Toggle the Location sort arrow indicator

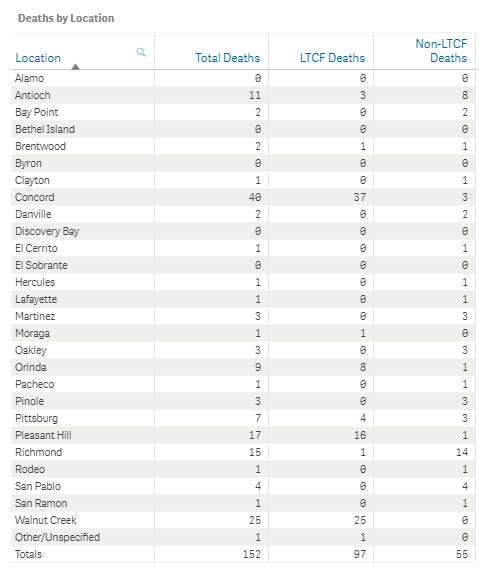pos(75,66)
